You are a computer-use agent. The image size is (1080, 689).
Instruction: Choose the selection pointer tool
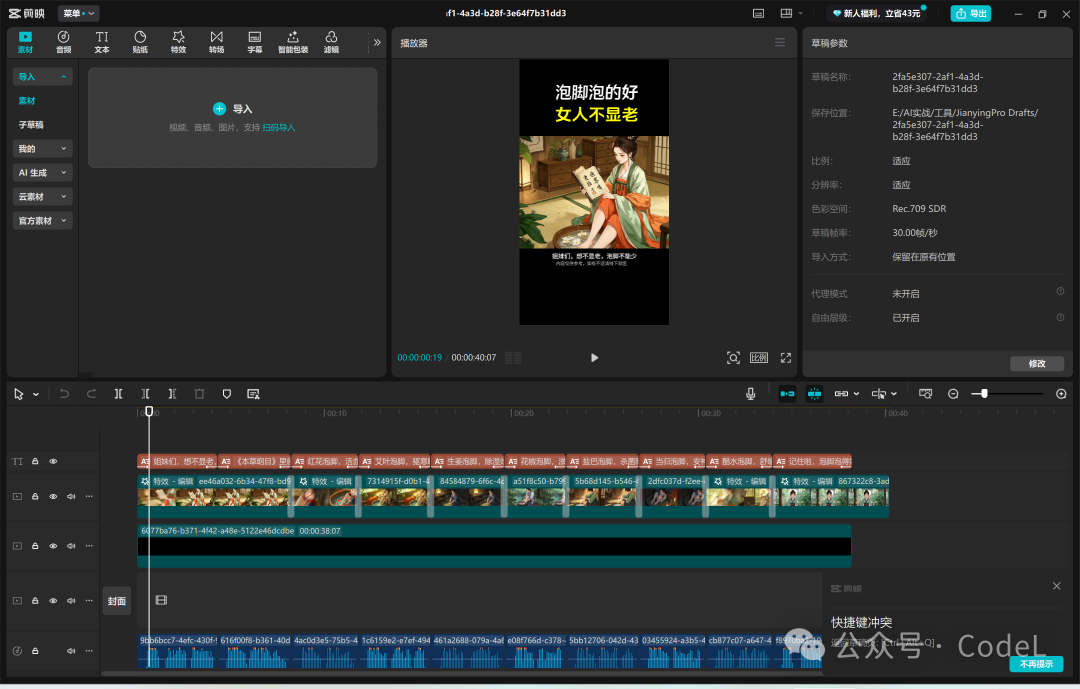tap(19, 394)
